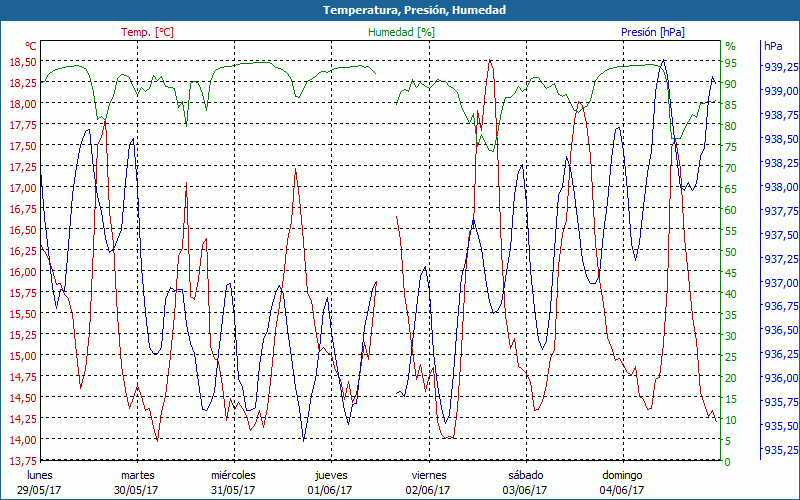This screenshot has height=500, width=800.
Task: Click the 939,25 pressure axis tick
Action: 780,67
